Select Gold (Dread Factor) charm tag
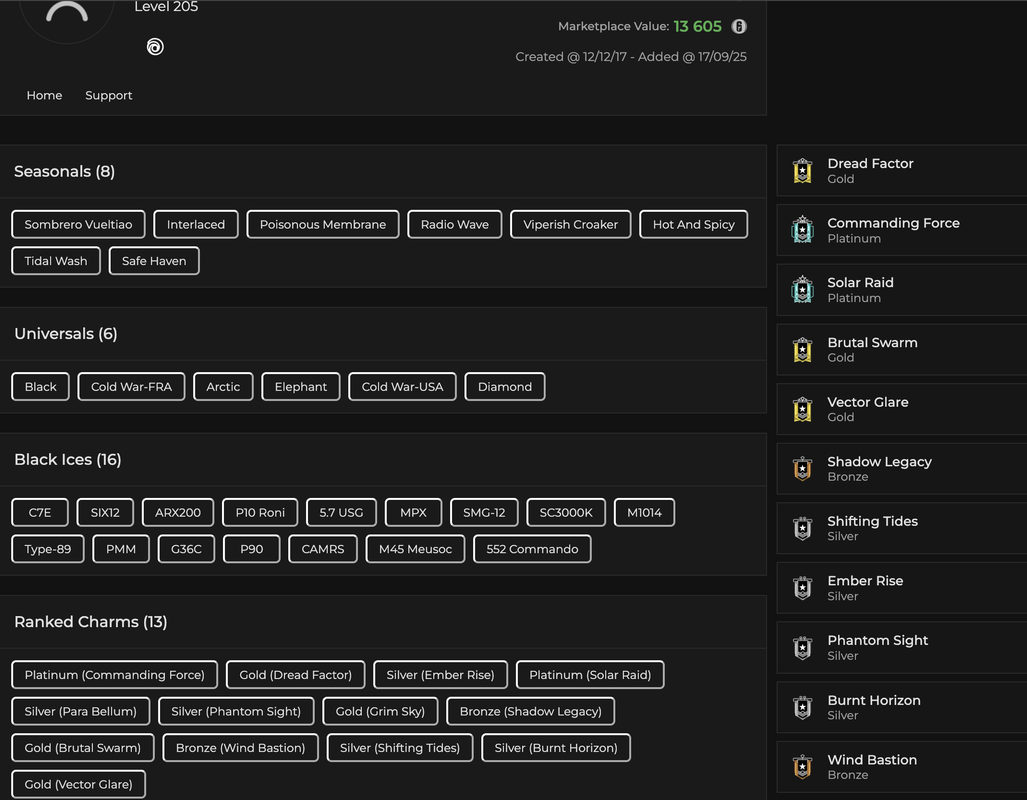The width and height of the screenshot is (1027, 800). [x=295, y=675]
